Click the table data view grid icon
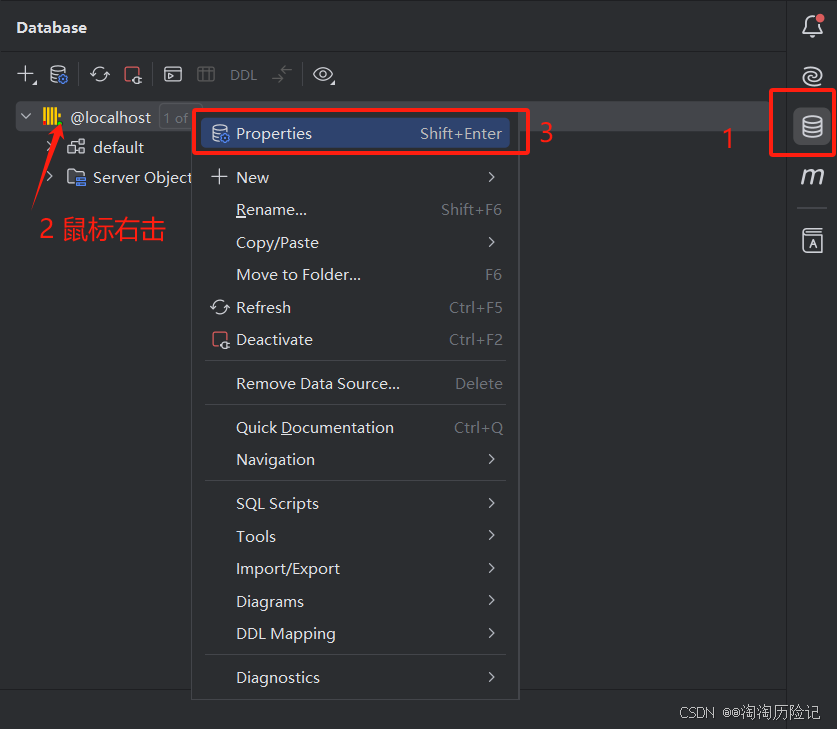 (206, 74)
